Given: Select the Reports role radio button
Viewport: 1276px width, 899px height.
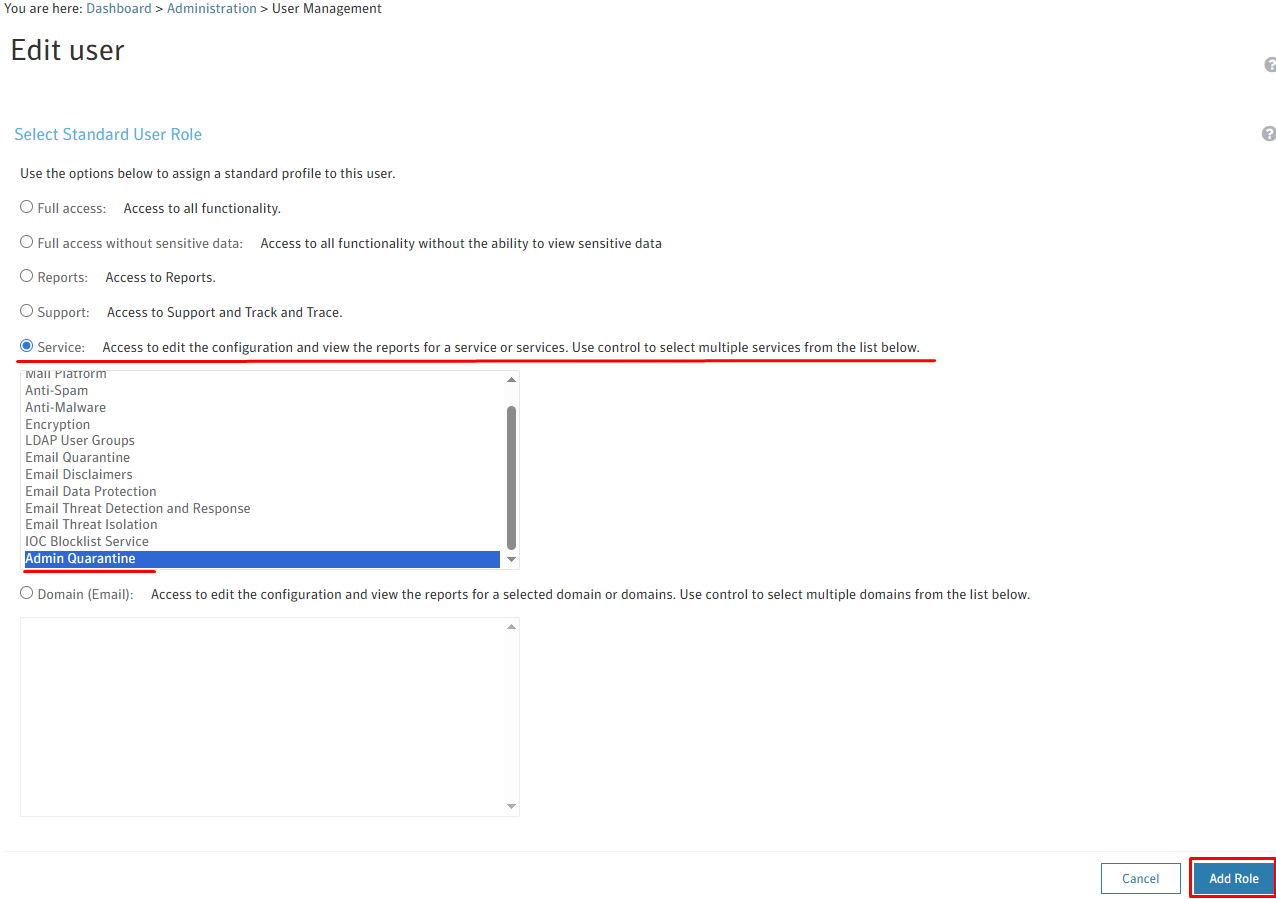Looking at the screenshot, I should click(x=27, y=276).
